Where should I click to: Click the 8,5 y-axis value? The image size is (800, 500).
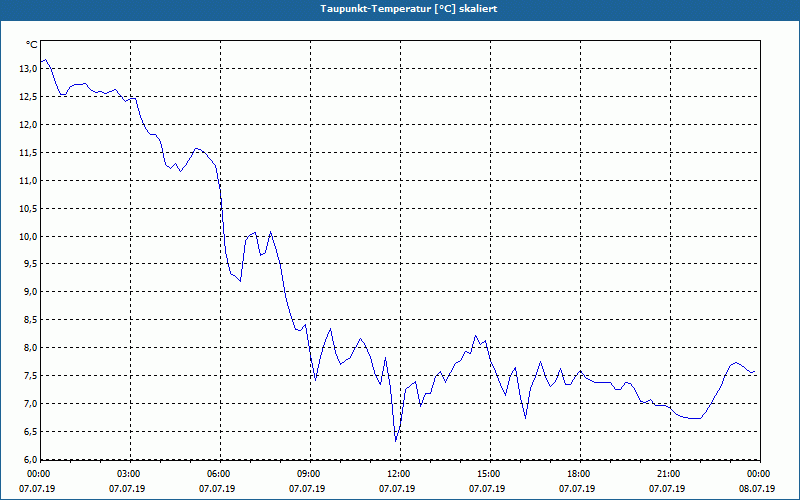tap(30, 320)
